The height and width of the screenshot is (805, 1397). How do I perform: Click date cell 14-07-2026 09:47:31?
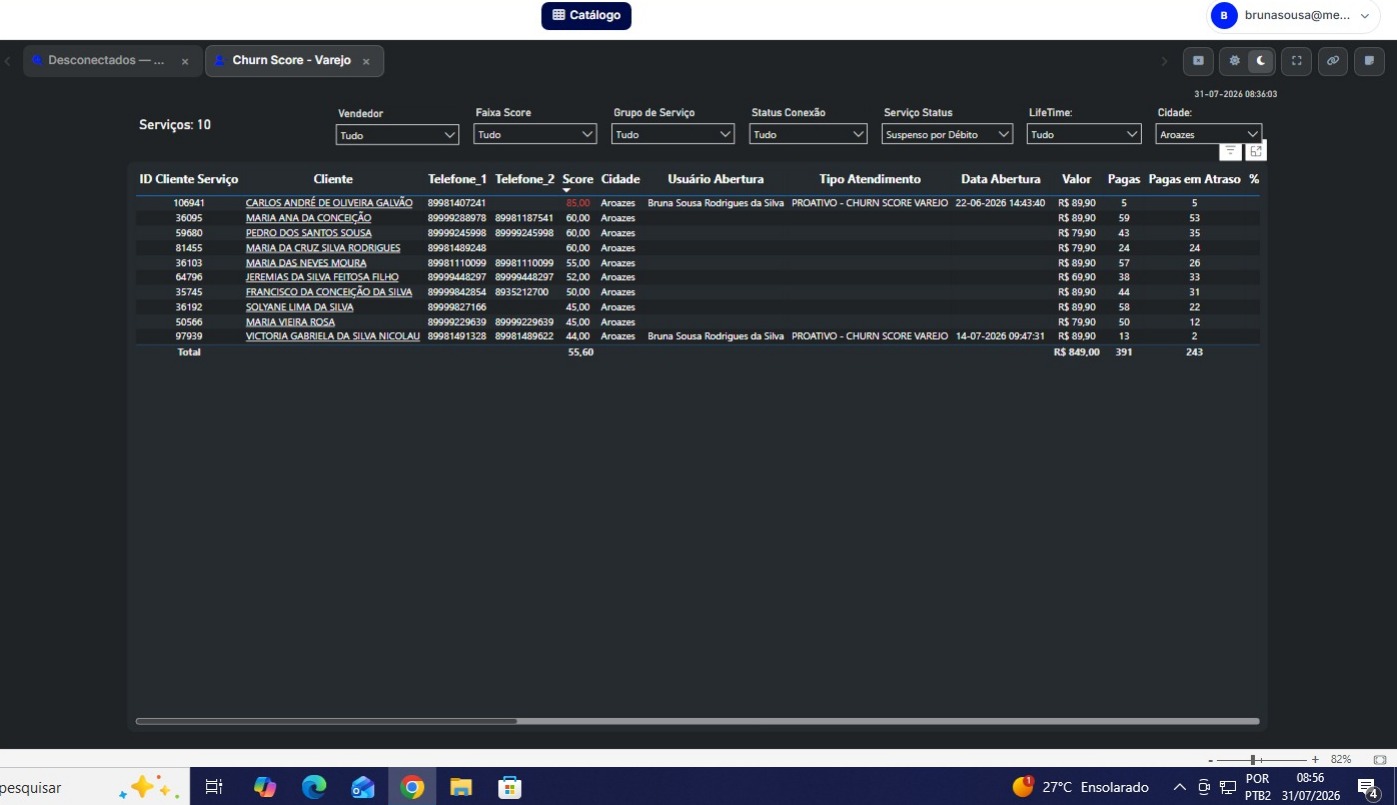tap(1000, 336)
